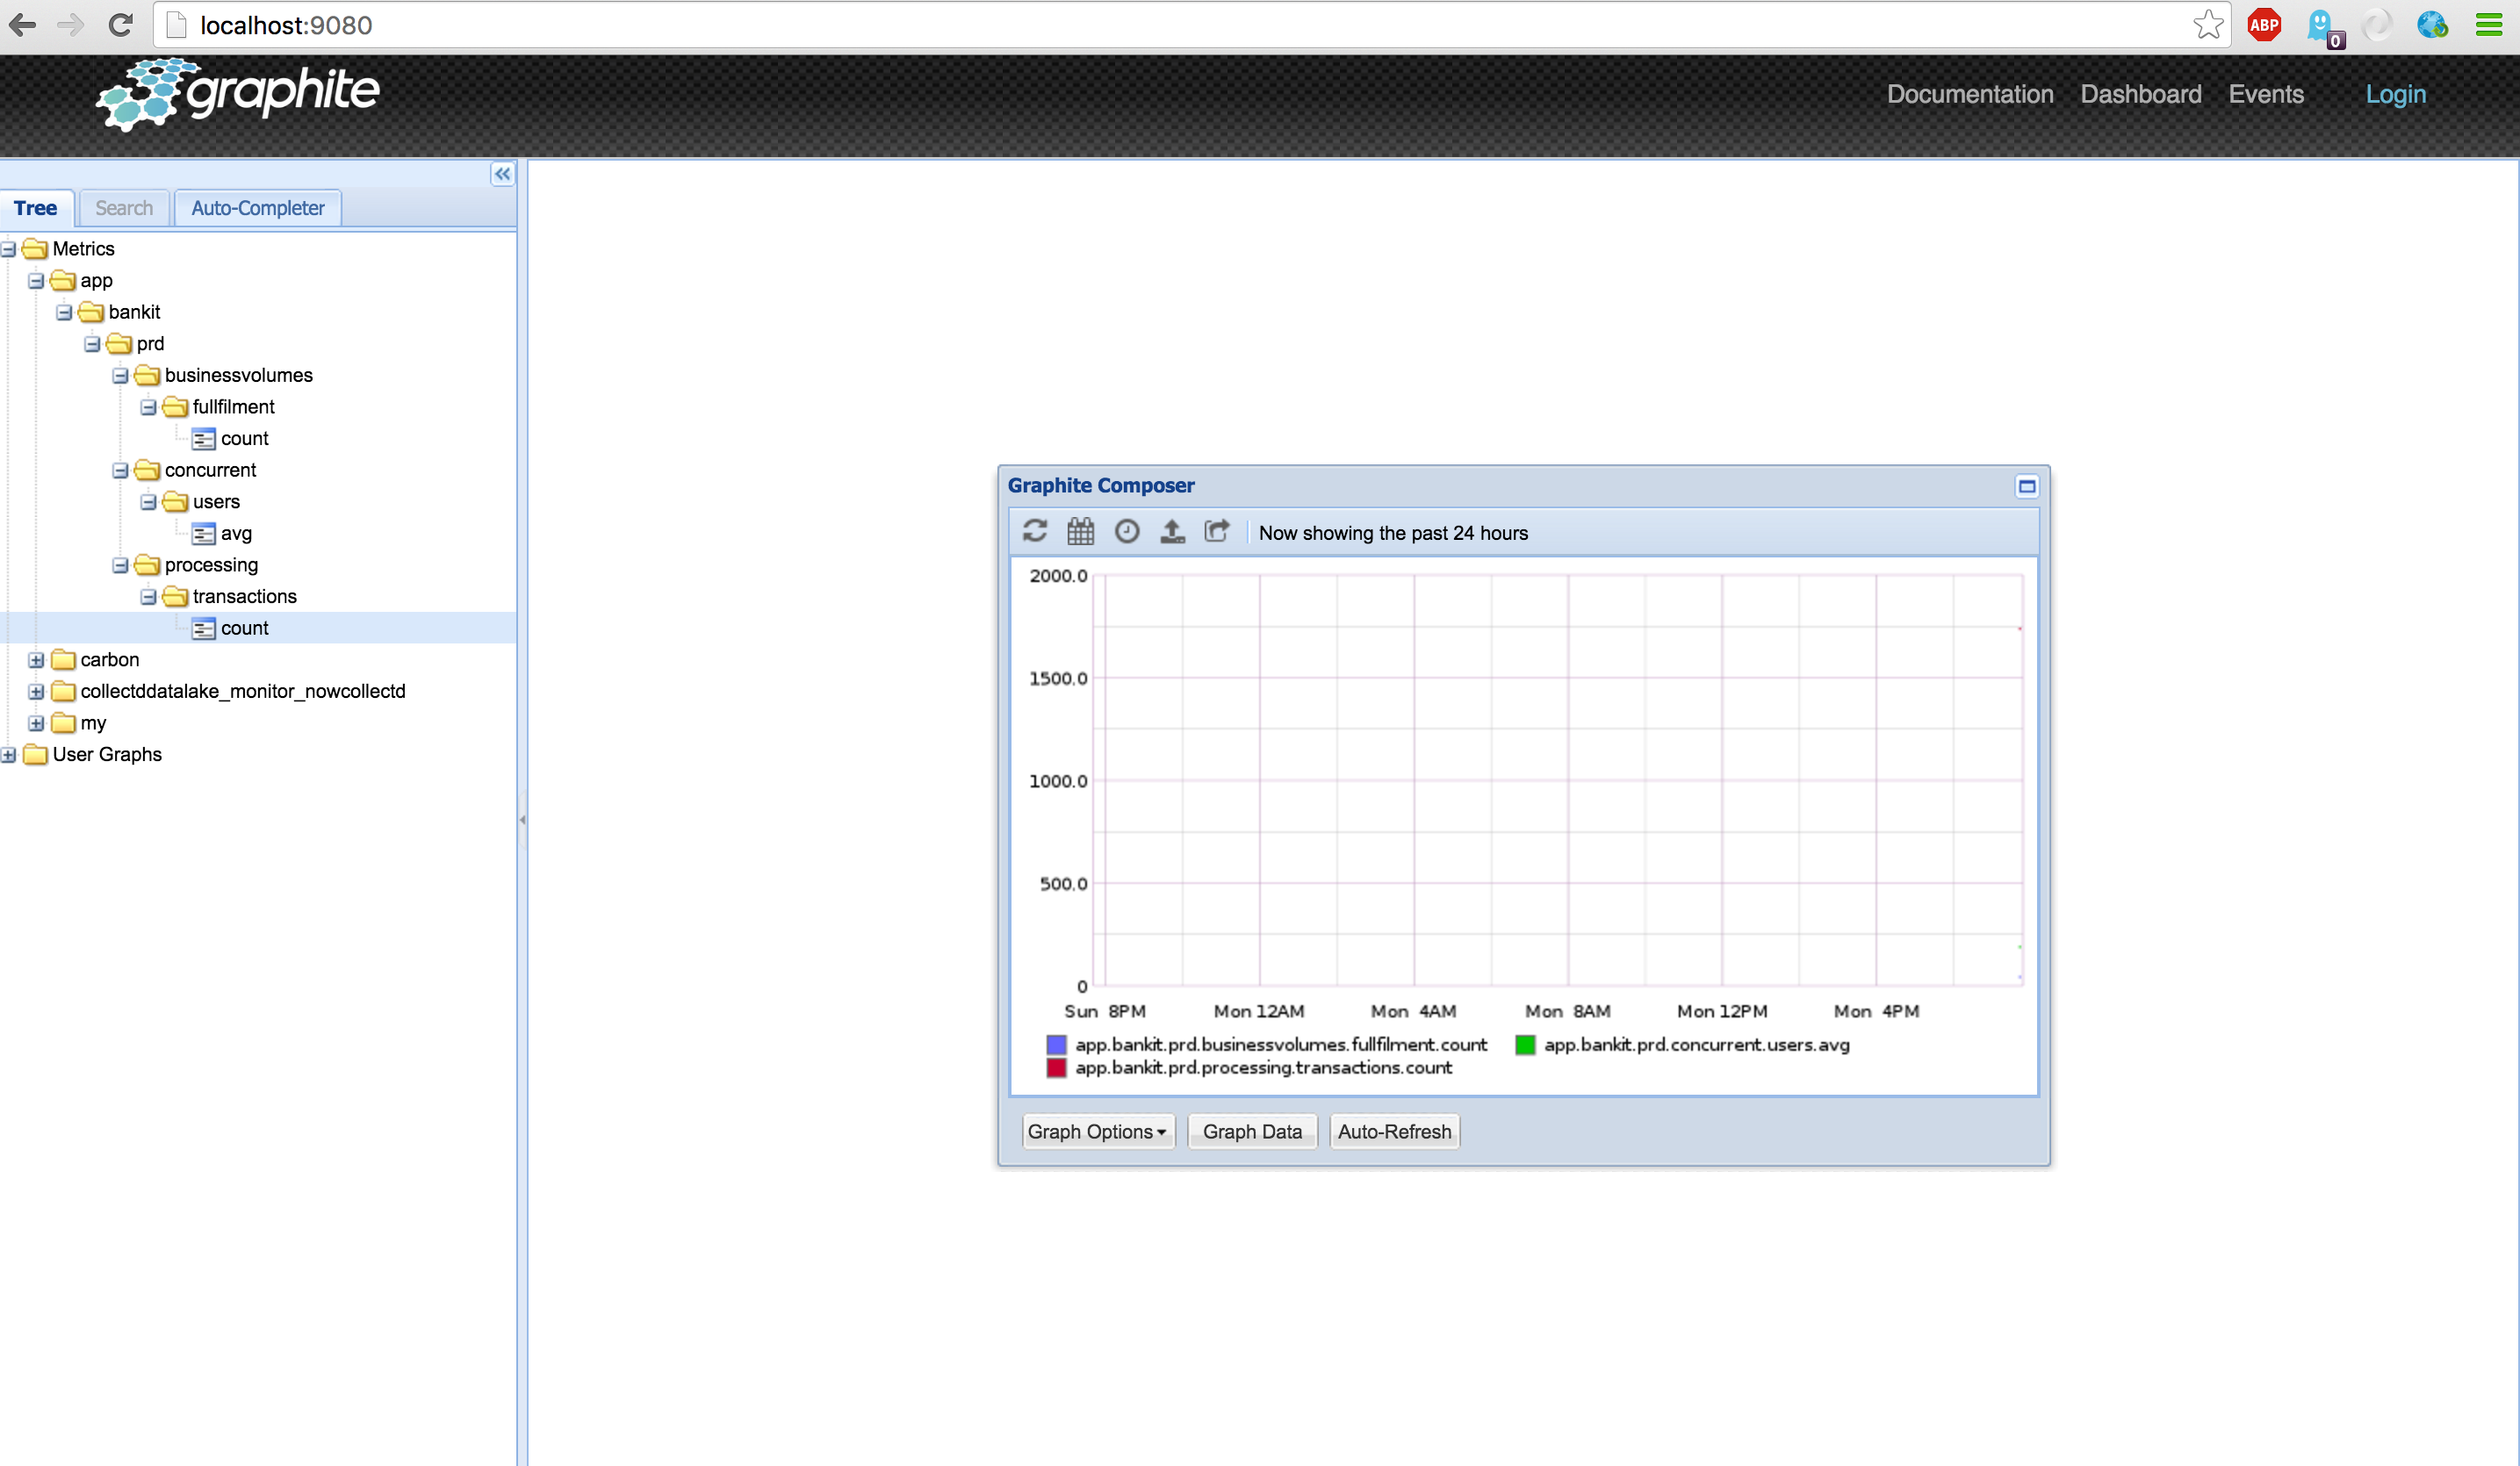Expand the carbon folder in tree
2520x1466 pixels.
[36, 660]
